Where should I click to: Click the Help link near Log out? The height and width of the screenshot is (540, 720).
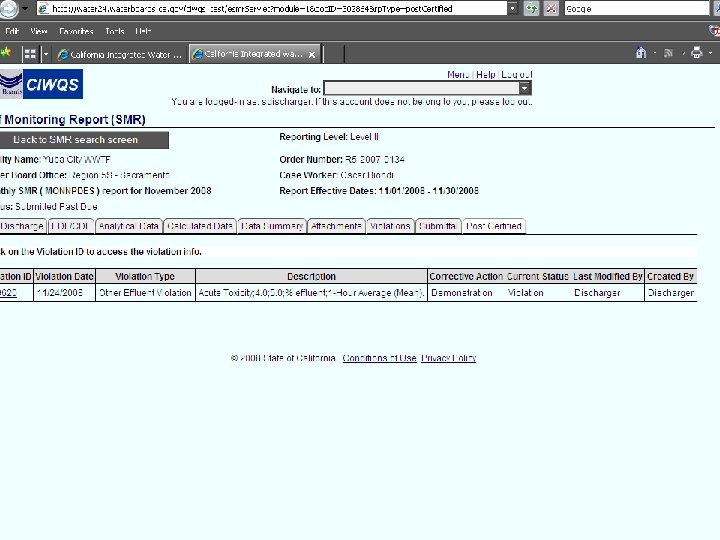click(x=485, y=74)
